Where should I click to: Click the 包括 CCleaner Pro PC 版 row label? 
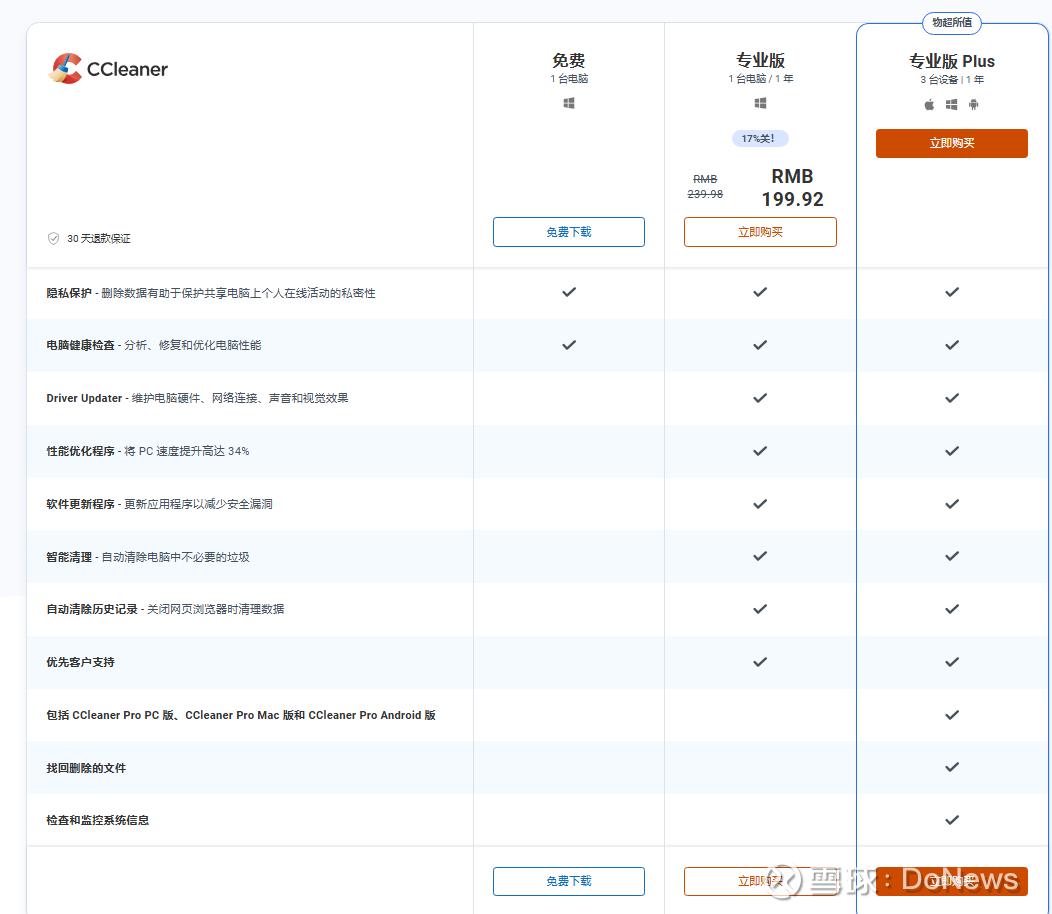pyautogui.click(x=241, y=715)
